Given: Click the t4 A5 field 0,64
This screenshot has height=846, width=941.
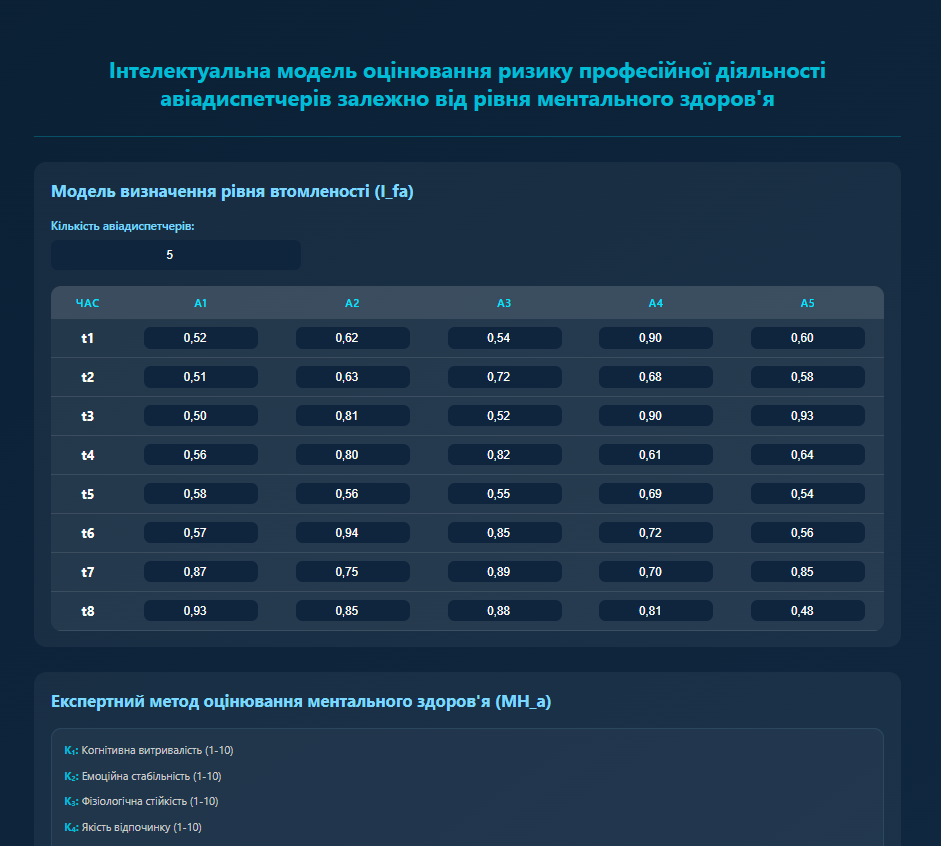Looking at the screenshot, I should [808, 455].
